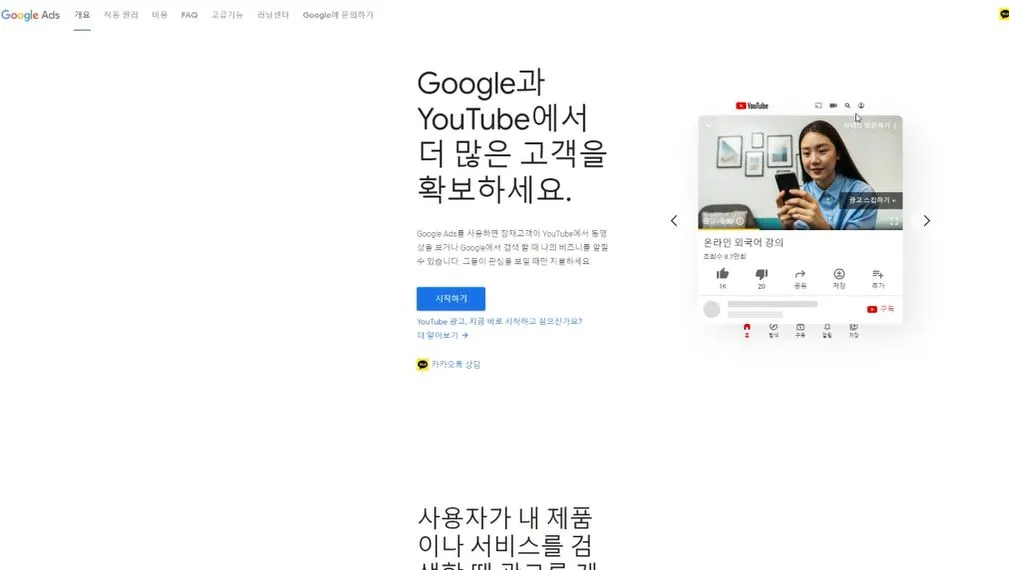This screenshot has width=1009, height=570.
Task: Click the library icon in bottom bar
Action: click(854, 327)
